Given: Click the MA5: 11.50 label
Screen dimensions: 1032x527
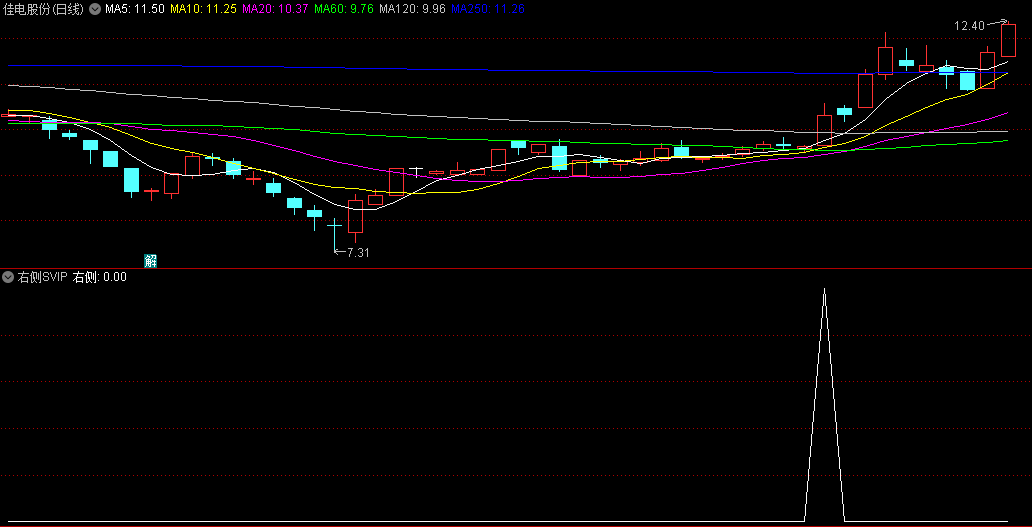Looking at the screenshot, I should (134, 9).
